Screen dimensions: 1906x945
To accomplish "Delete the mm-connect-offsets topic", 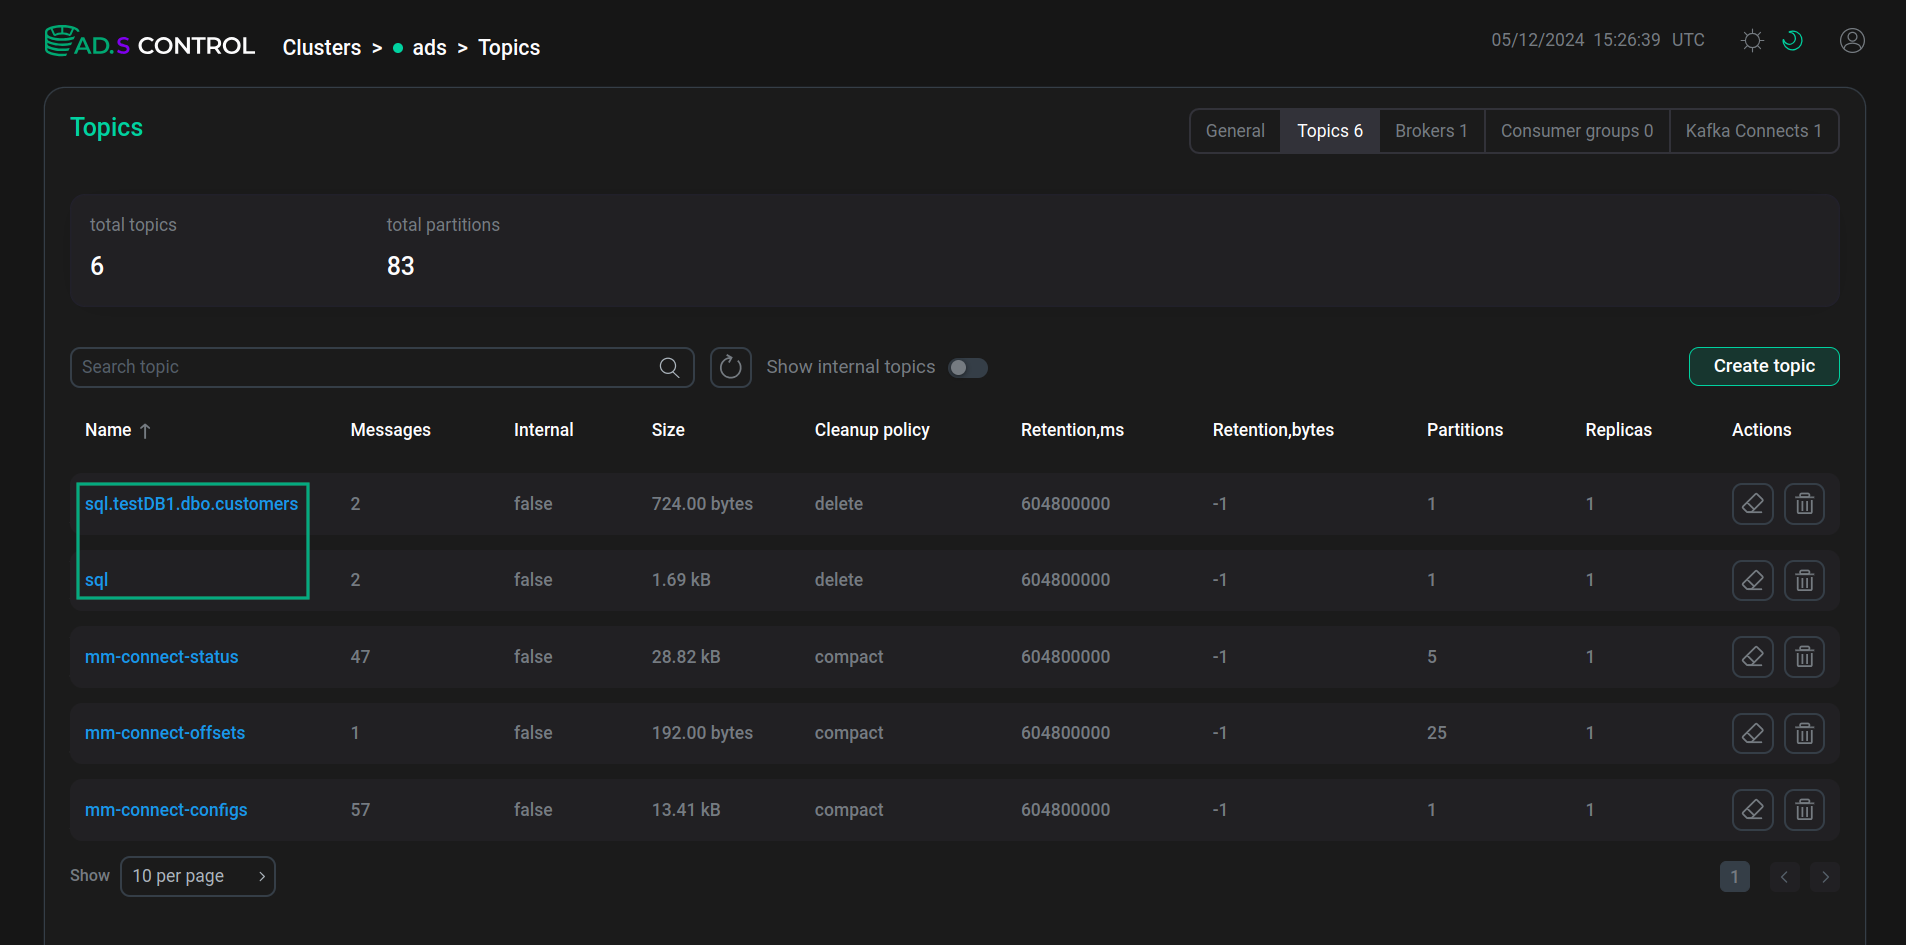I will pos(1805,733).
